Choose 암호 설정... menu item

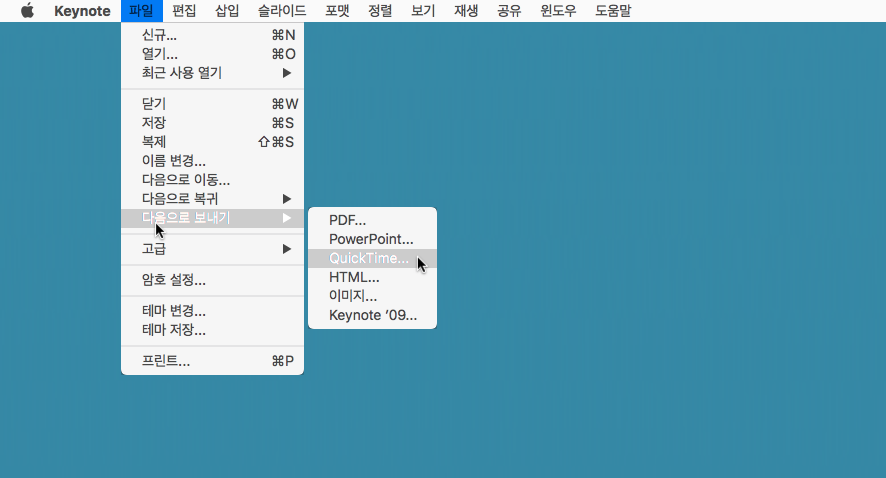click(212, 280)
